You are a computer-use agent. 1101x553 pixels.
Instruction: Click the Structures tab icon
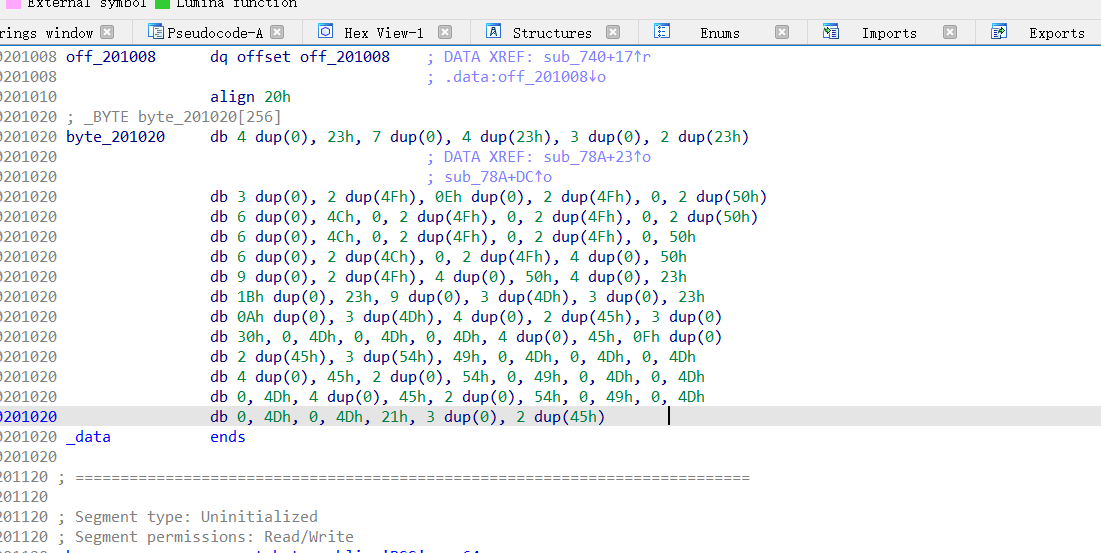[494, 31]
